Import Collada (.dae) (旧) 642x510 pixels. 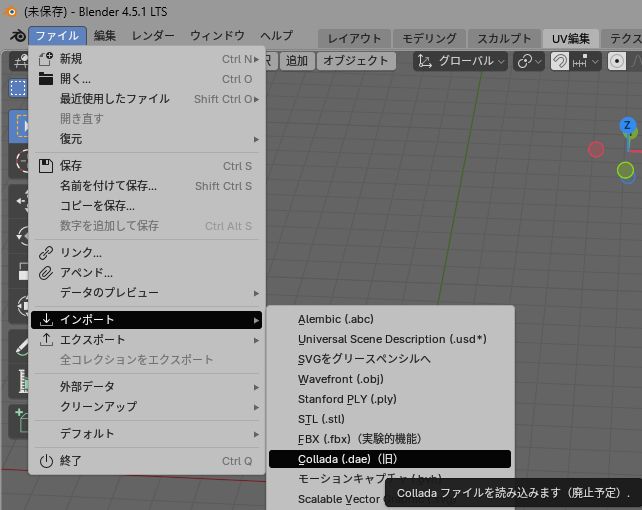point(390,459)
